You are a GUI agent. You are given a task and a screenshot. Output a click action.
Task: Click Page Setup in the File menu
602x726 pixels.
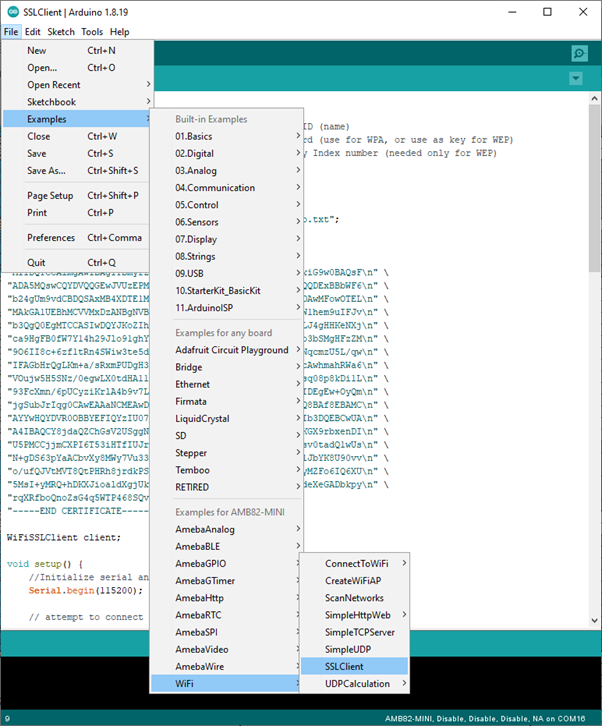point(50,196)
